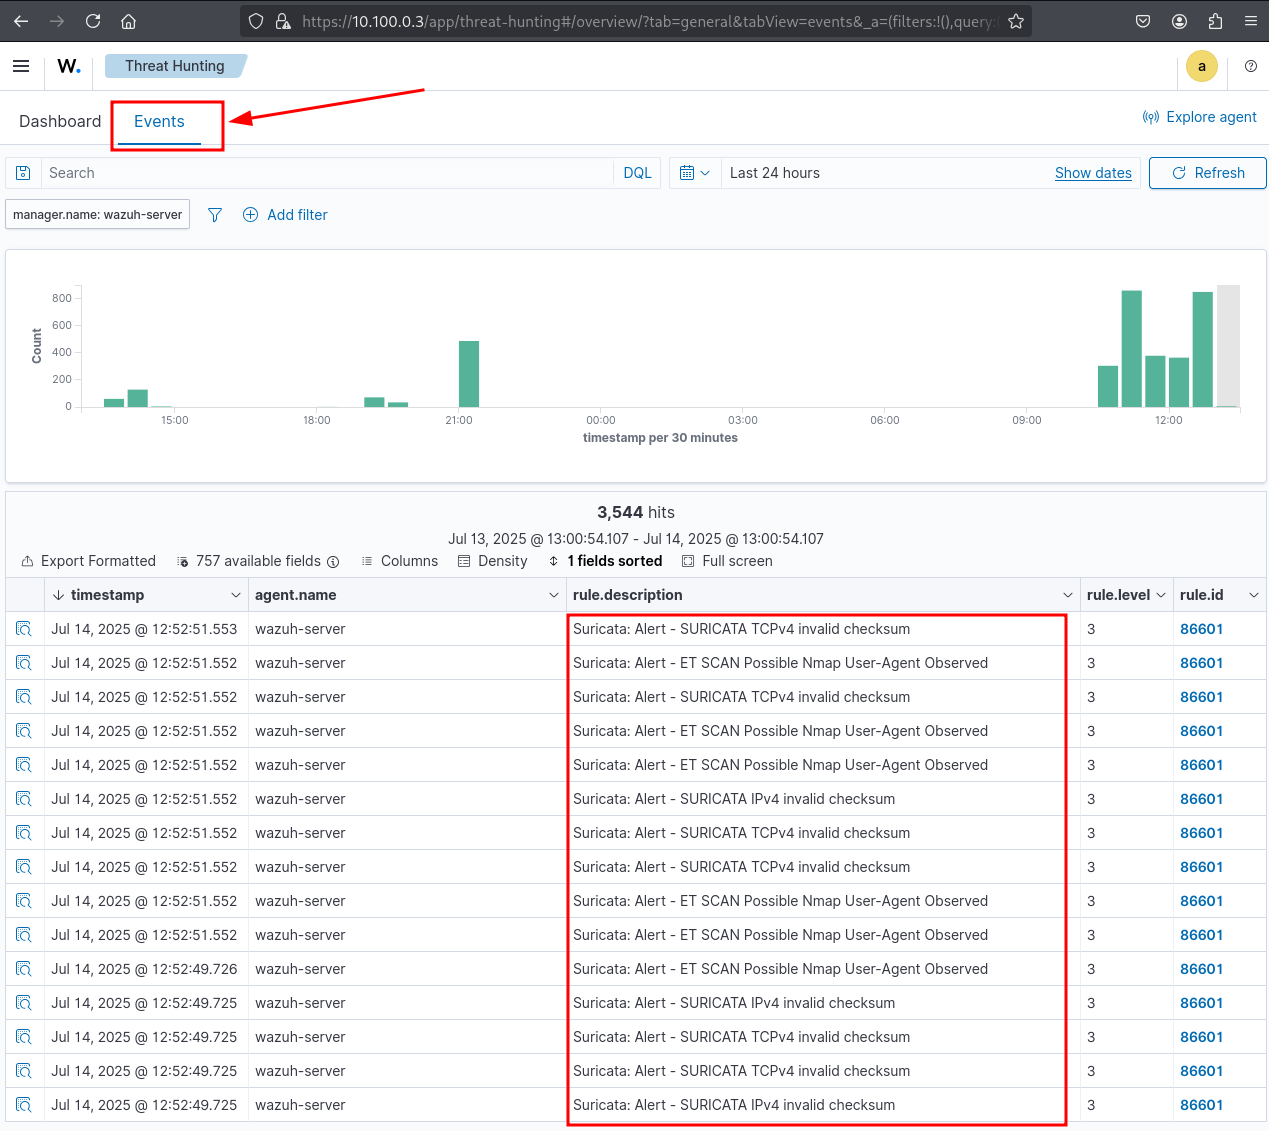Expand the timestamp column options chevron
Image resolution: width=1269 pixels, height=1131 pixels.
pyautogui.click(x=236, y=595)
